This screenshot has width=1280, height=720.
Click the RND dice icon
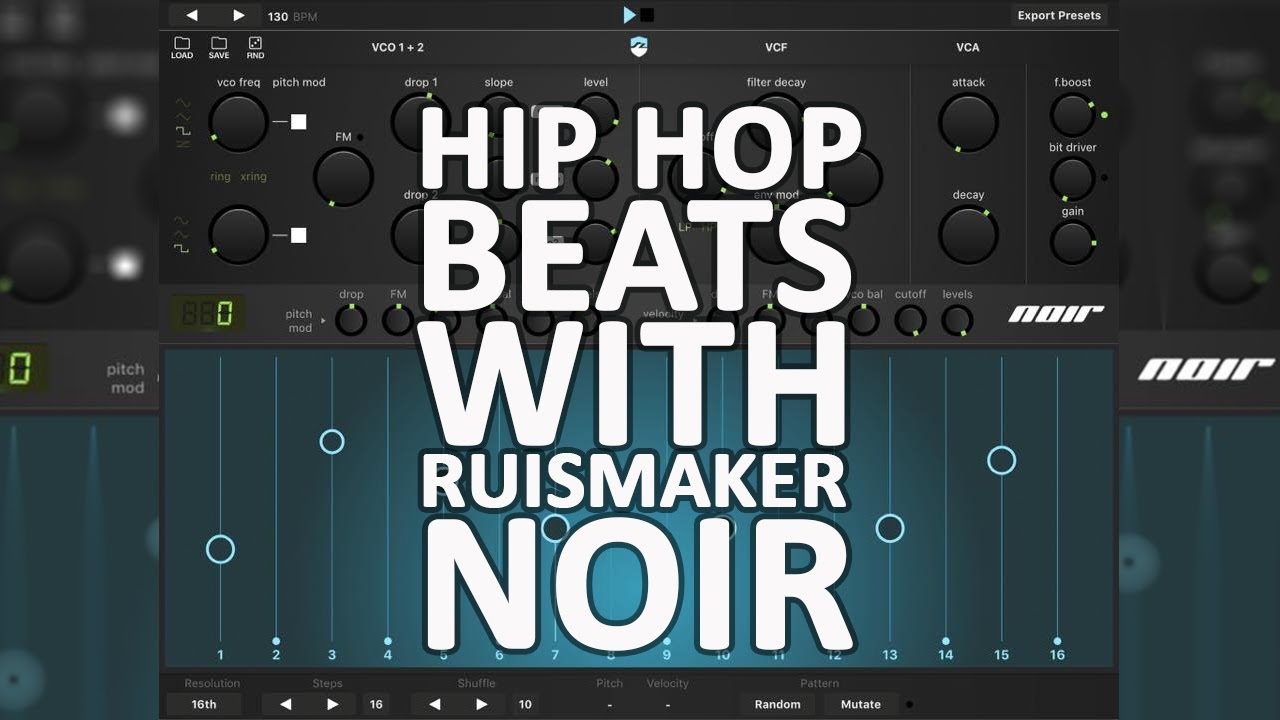[255, 43]
